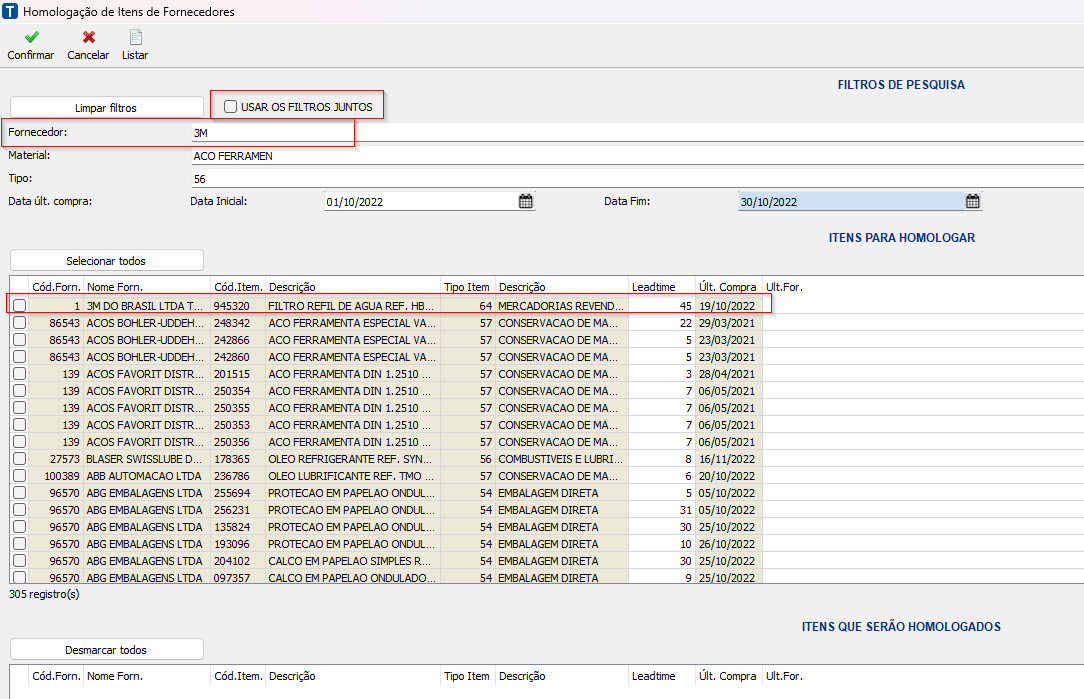Screen dimensions: 1084x699
Task: Click the application logo in the title bar
Action: 11,12
